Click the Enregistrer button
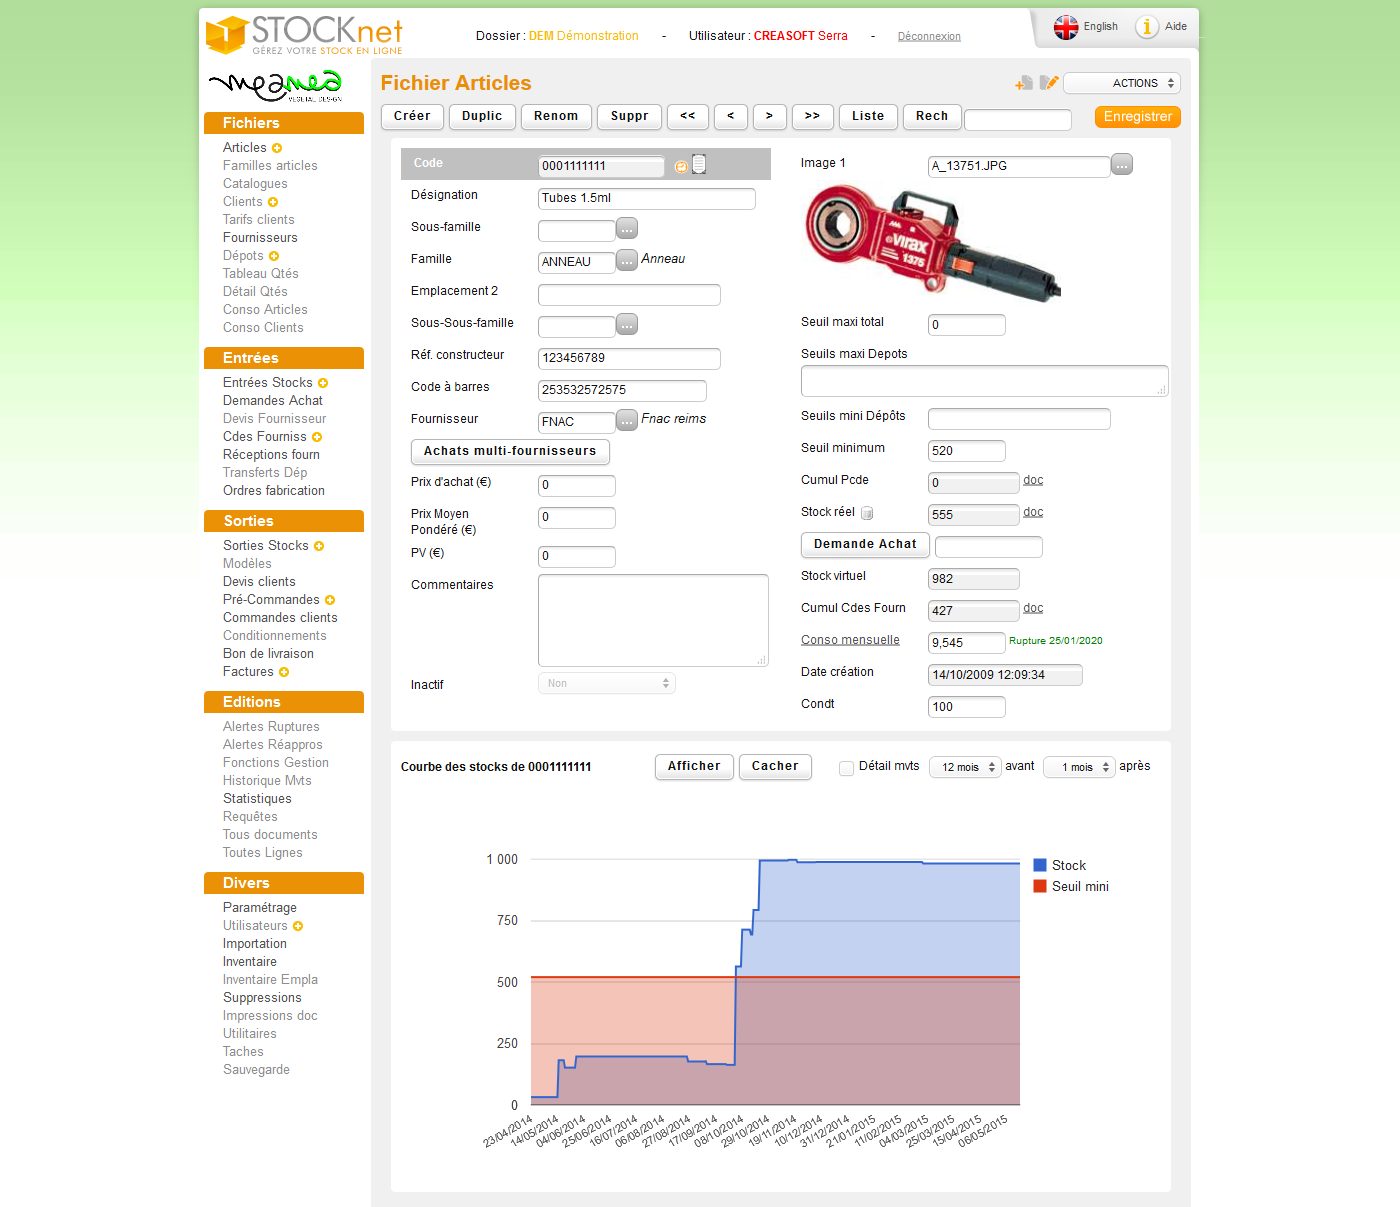This screenshot has height=1207, width=1400. point(1137,117)
